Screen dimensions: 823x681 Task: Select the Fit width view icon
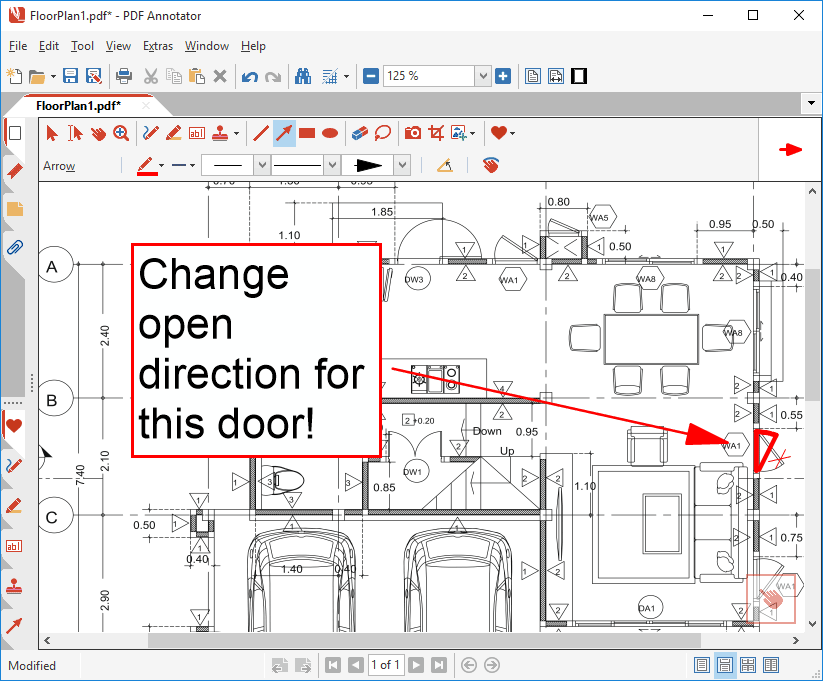tap(556, 76)
